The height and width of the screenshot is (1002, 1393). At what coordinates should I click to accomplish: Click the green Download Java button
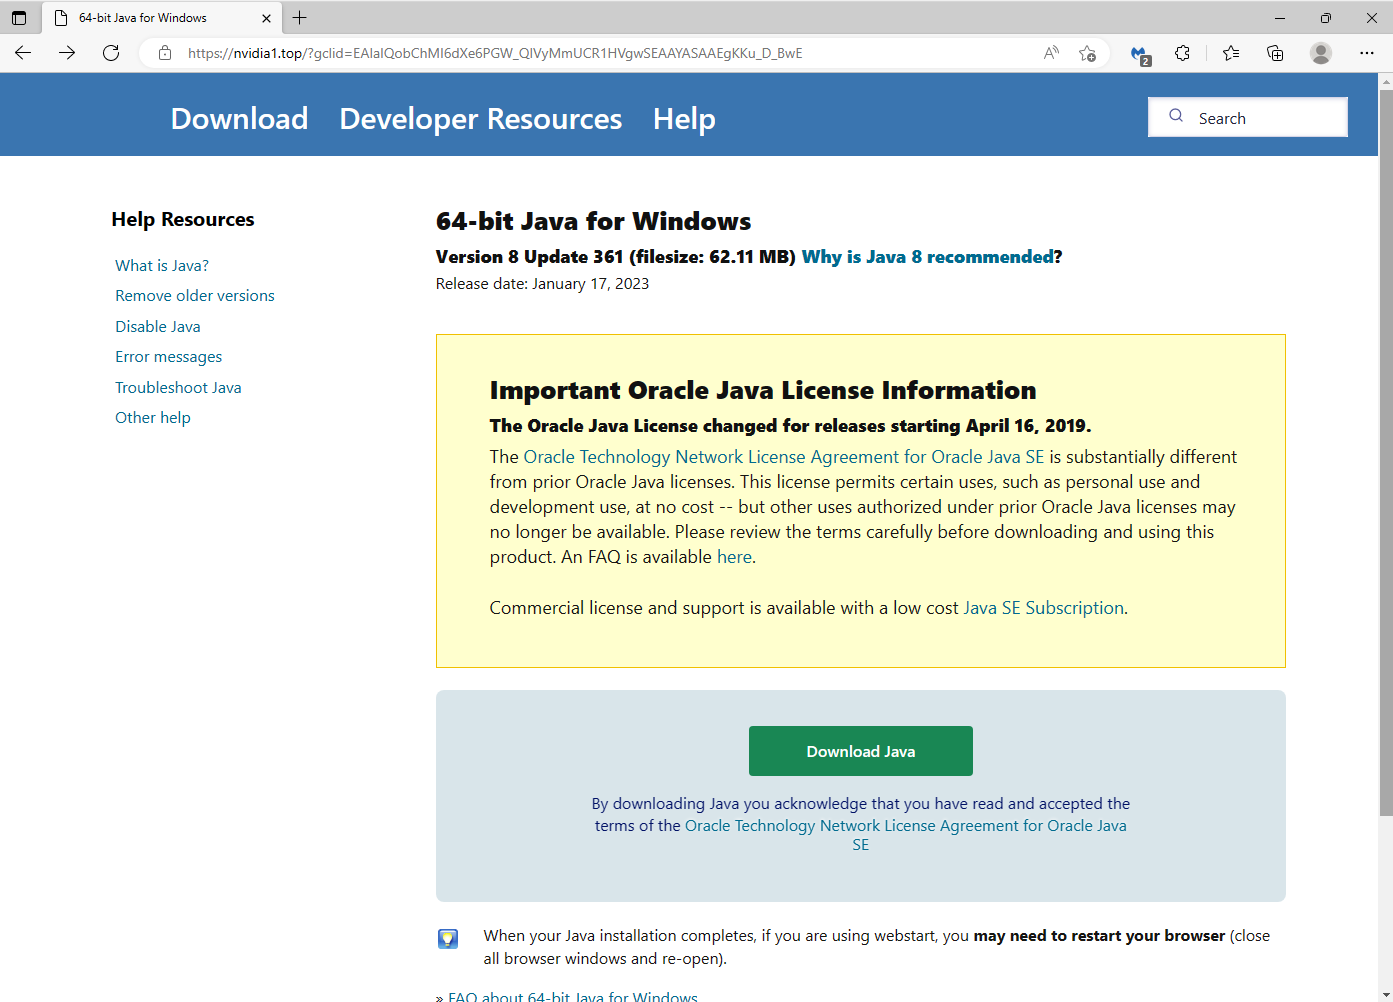coord(860,751)
